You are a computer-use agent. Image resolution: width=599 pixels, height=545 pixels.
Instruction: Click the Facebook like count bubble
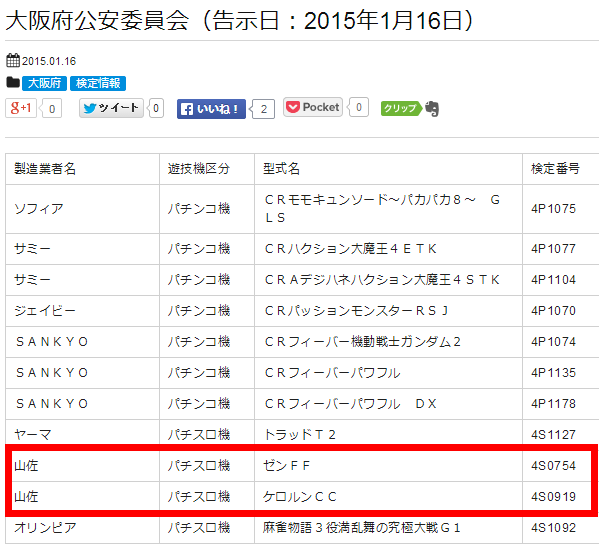[x=263, y=109]
